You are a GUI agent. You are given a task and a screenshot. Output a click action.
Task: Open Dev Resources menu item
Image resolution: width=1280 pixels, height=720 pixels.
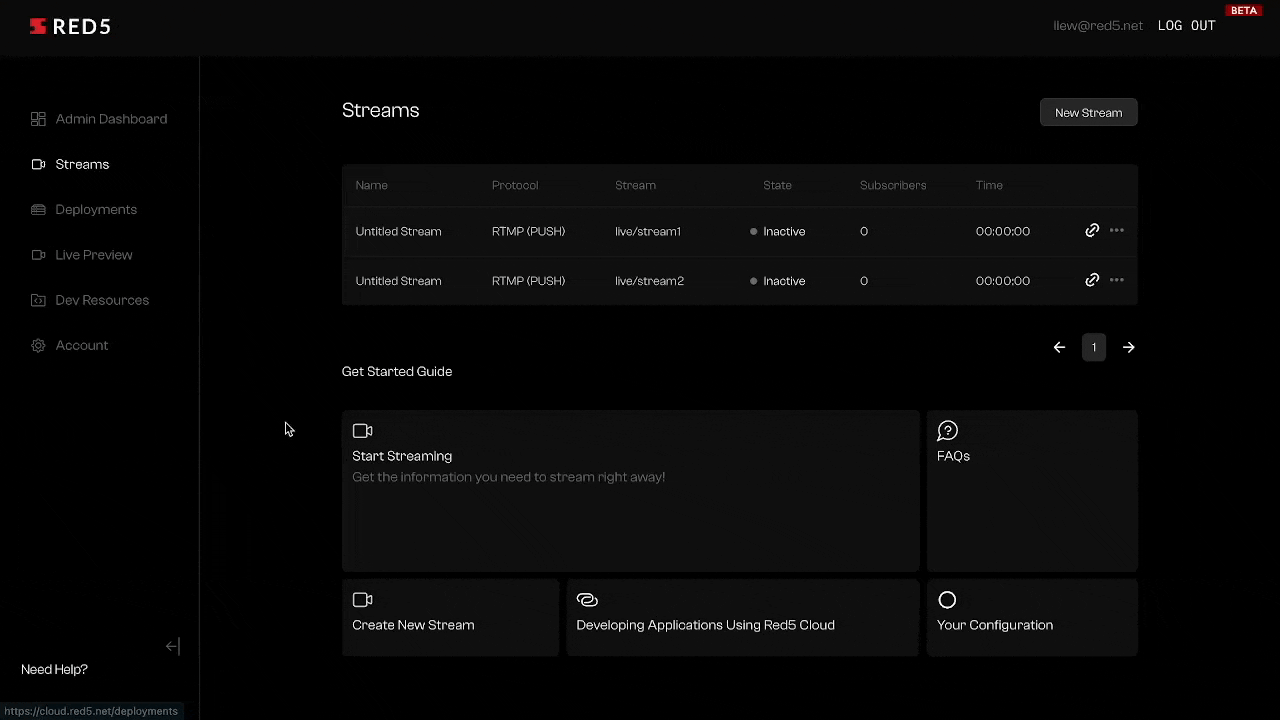(90, 300)
